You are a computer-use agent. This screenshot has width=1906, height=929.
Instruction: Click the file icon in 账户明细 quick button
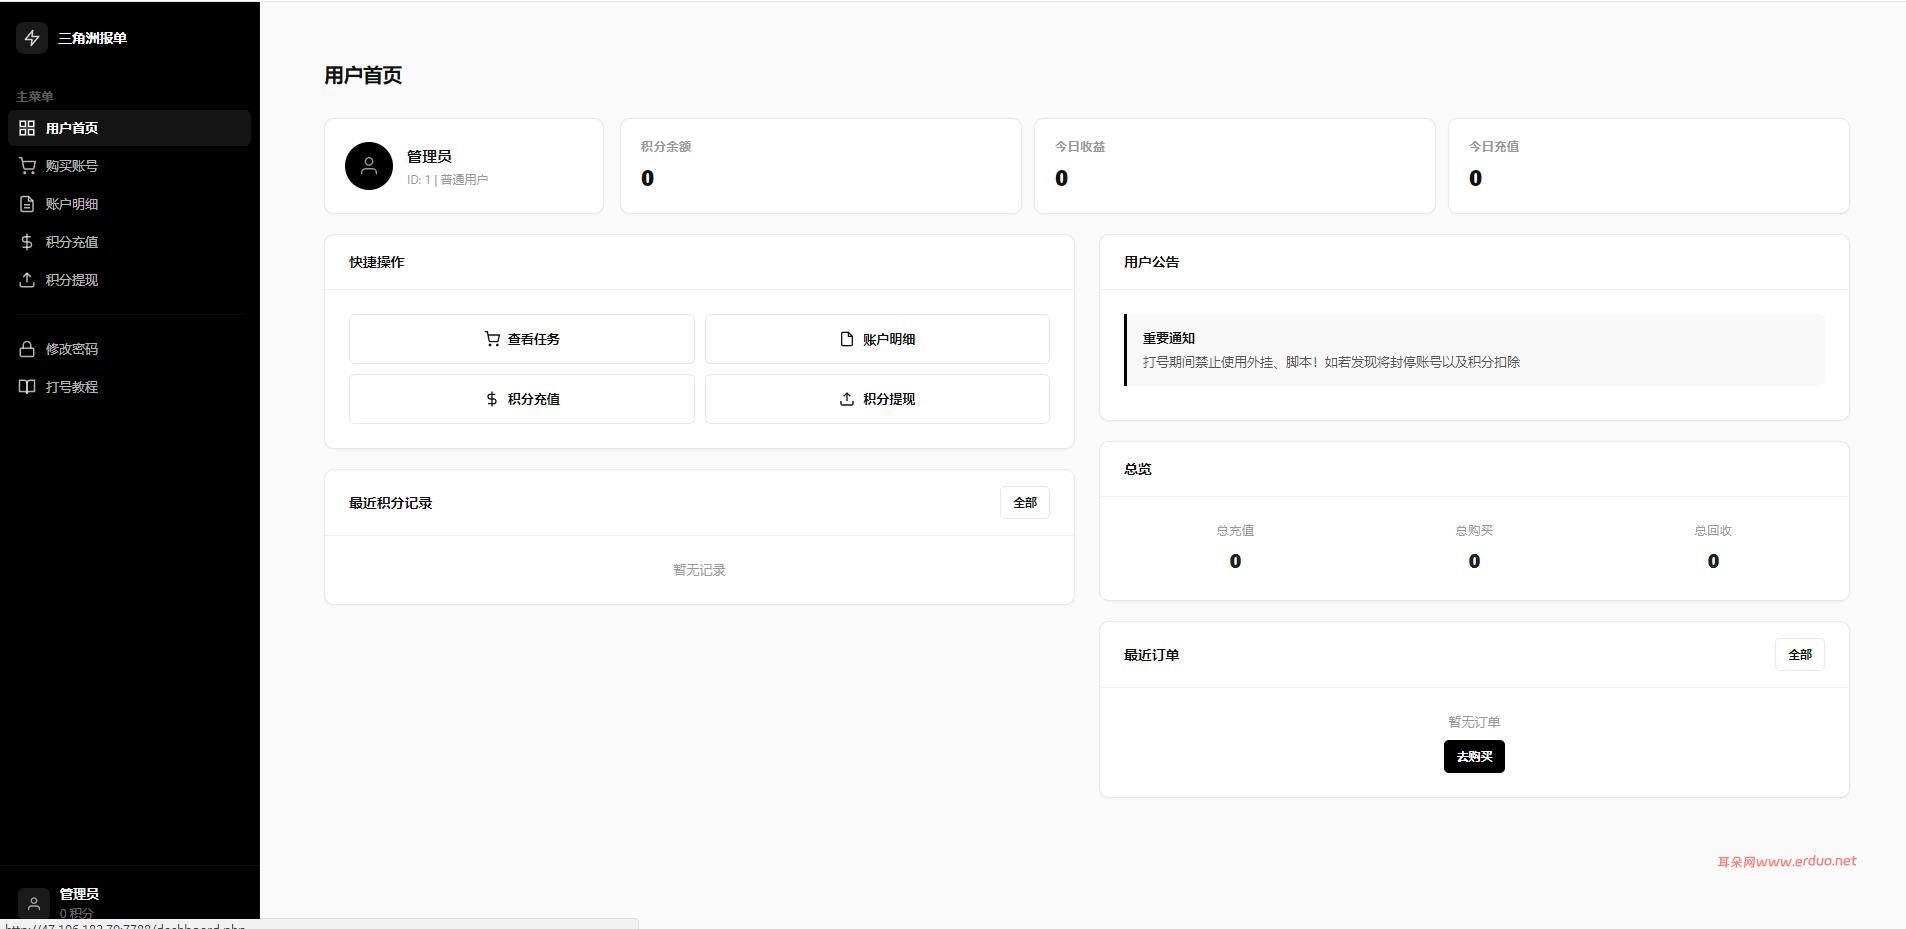pyautogui.click(x=847, y=339)
